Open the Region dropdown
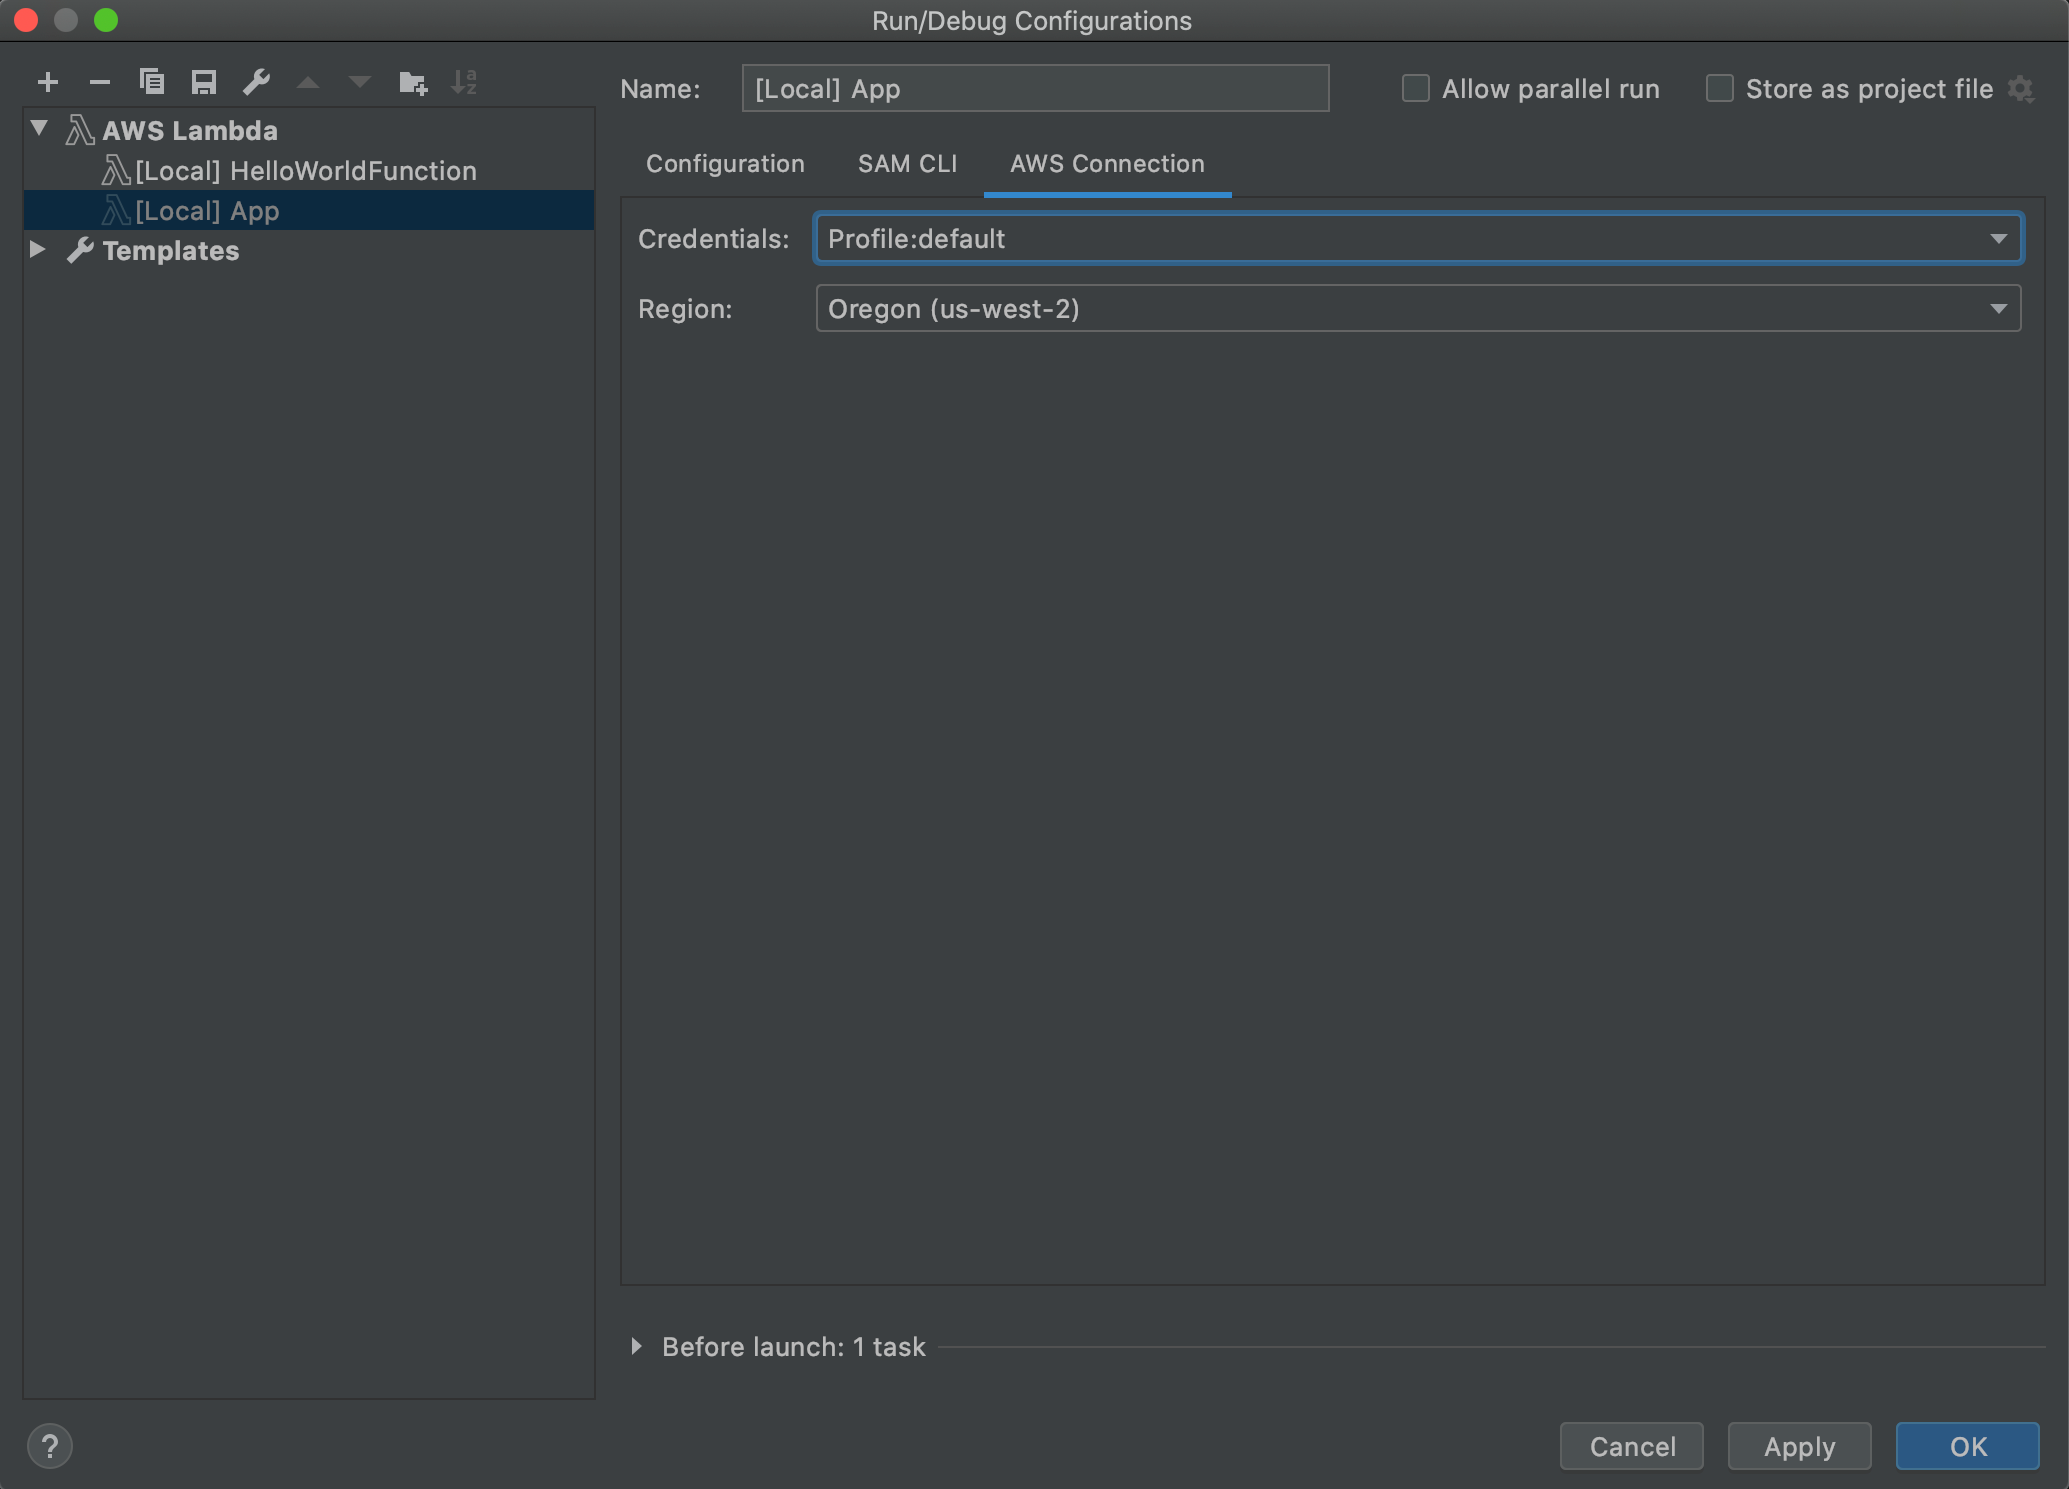Image resolution: width=2069 pixels, height=1489 pixels. (1998, 308)
